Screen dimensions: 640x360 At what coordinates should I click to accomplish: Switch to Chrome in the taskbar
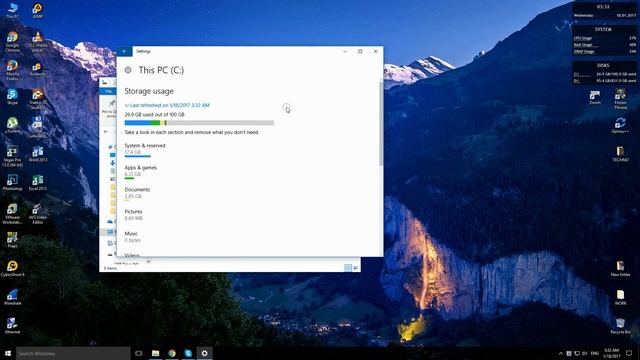pos(172,353)
